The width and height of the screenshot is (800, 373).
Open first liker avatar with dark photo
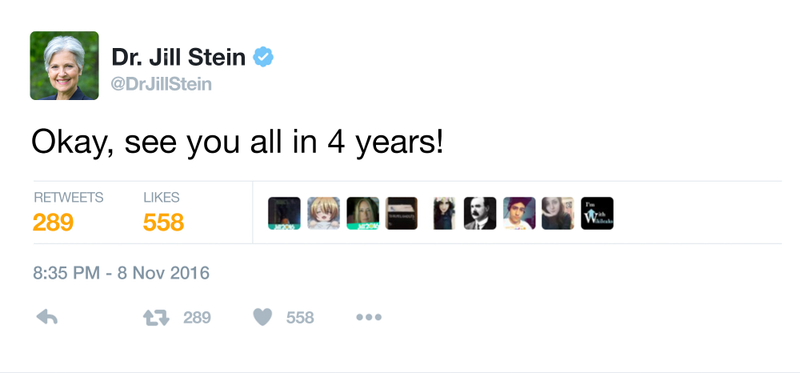point(284,213)
